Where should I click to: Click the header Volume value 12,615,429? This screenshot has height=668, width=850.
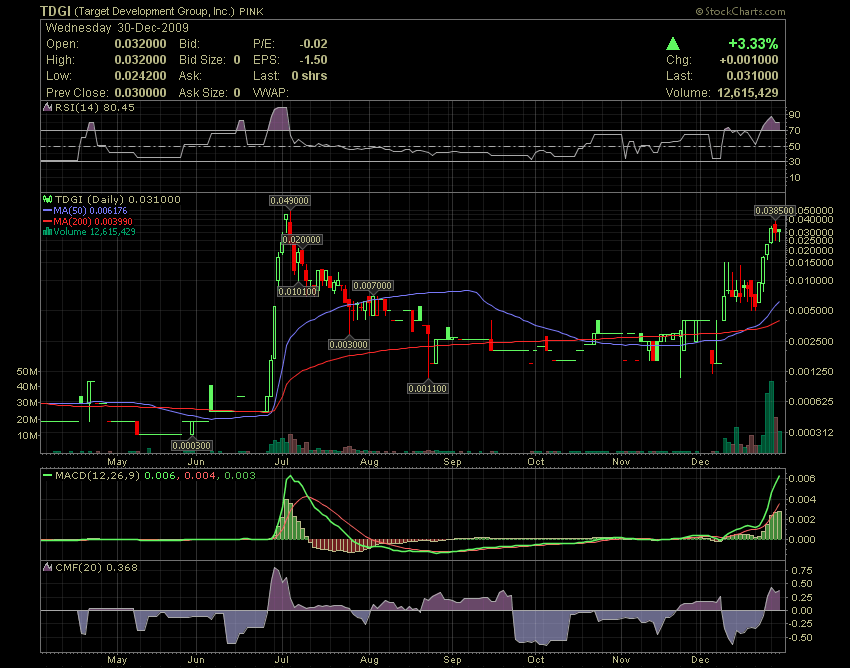748,93
